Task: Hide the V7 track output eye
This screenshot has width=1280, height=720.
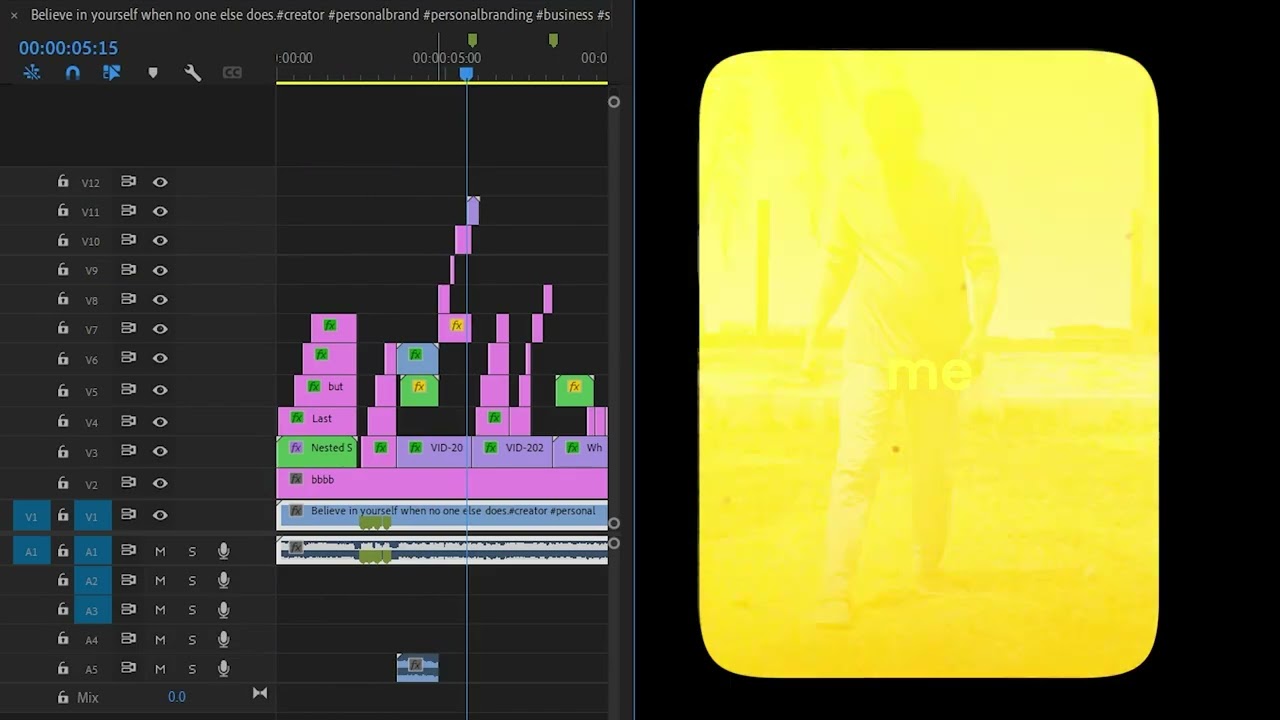Action: tap(160, 328)
